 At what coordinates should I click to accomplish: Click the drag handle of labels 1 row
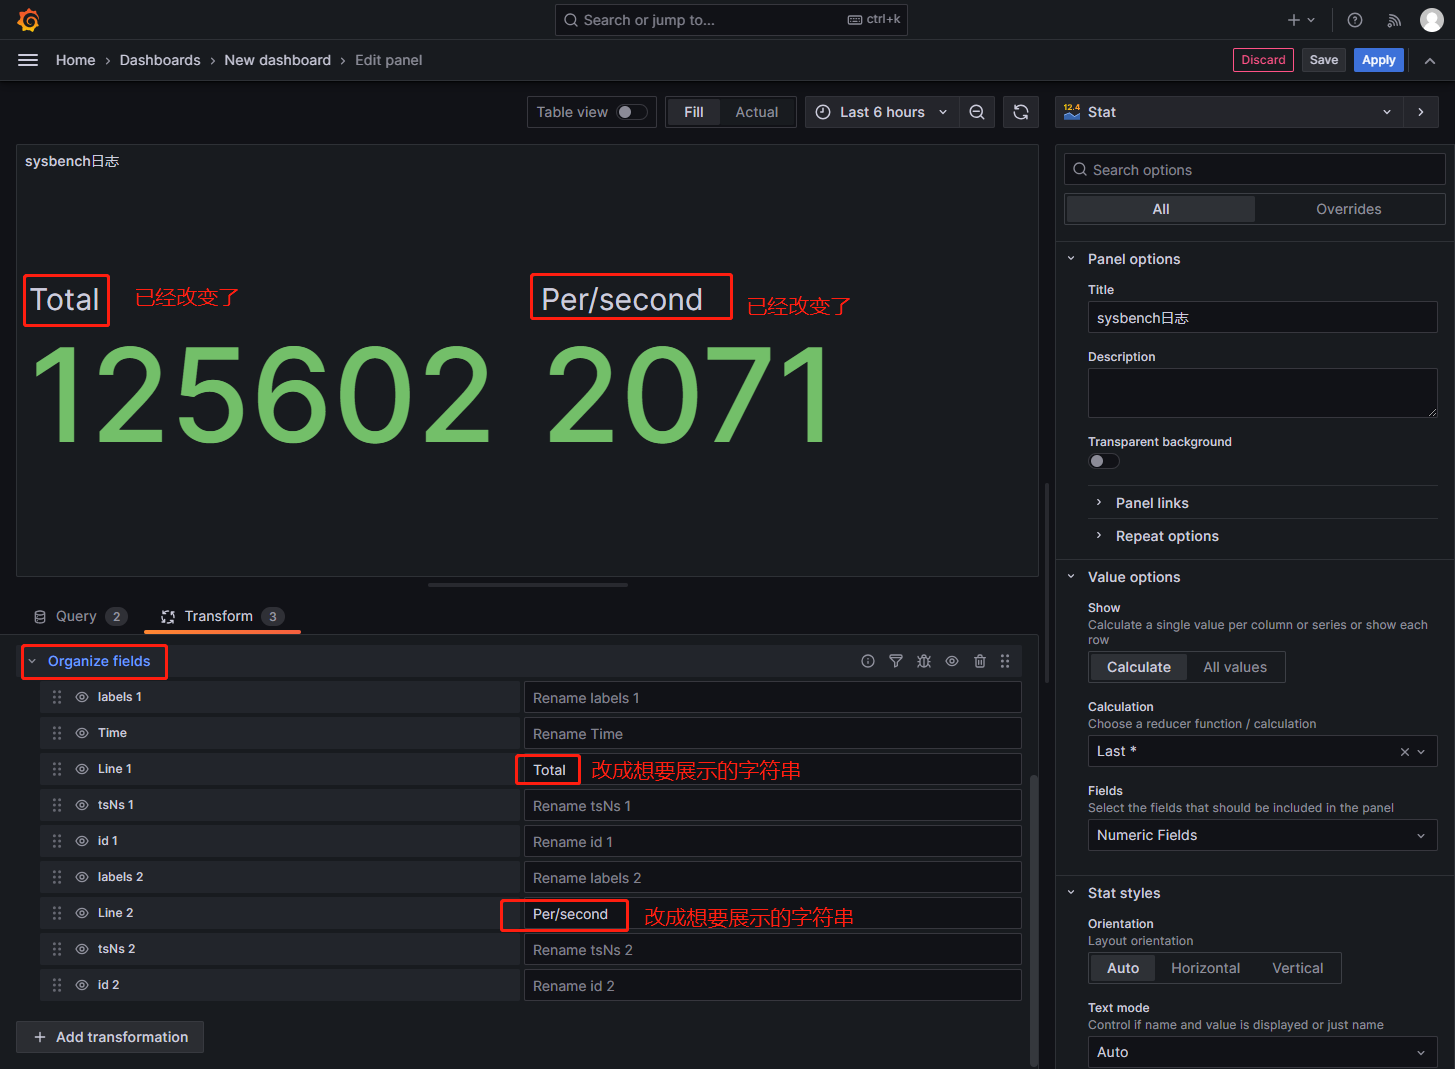57,697
